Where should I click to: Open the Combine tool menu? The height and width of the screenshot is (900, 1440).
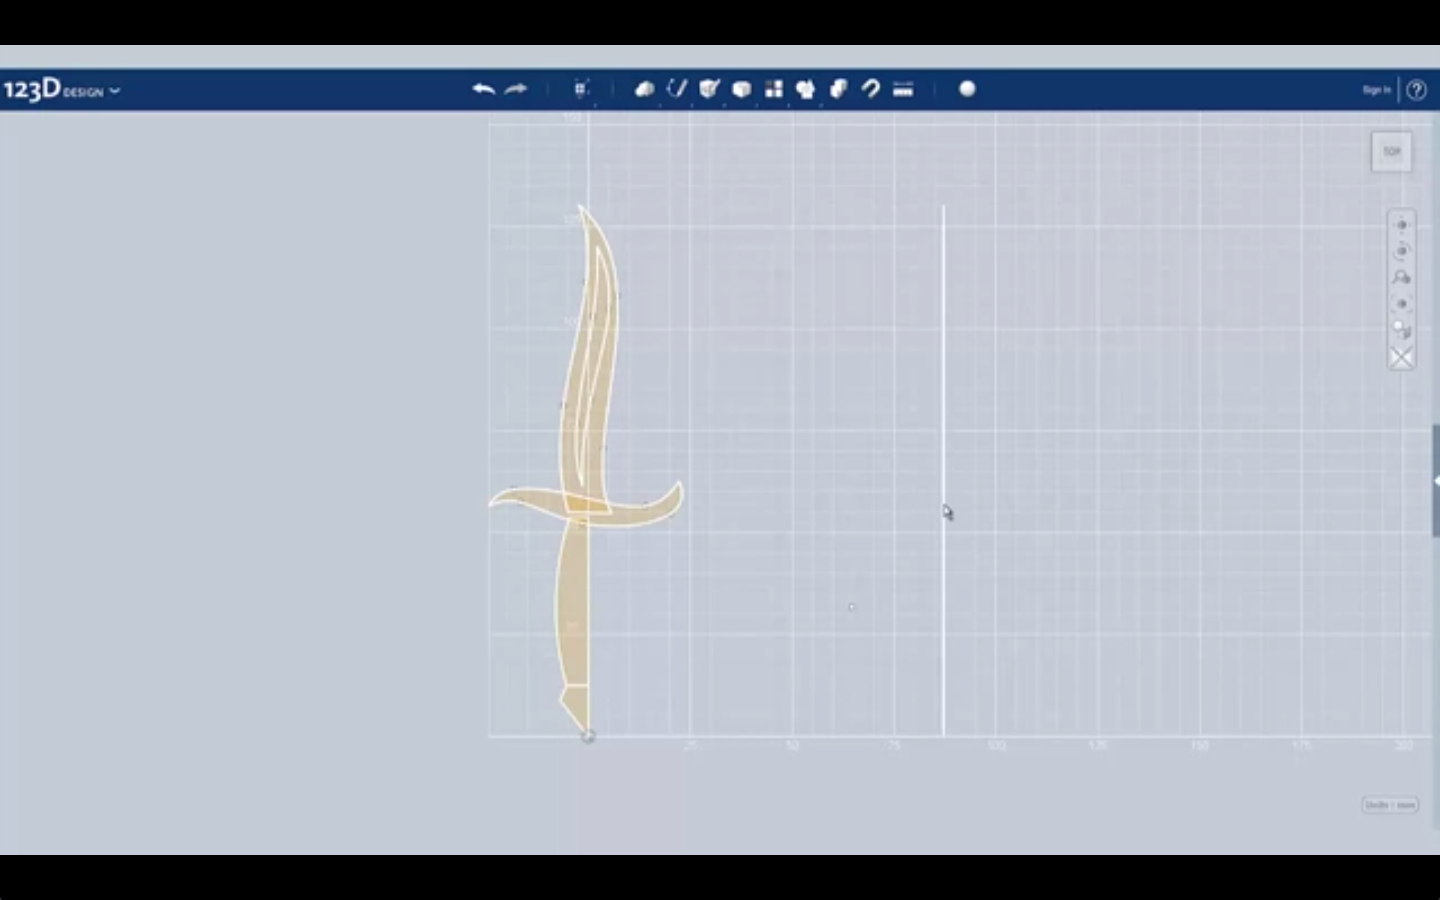[838, 89]
